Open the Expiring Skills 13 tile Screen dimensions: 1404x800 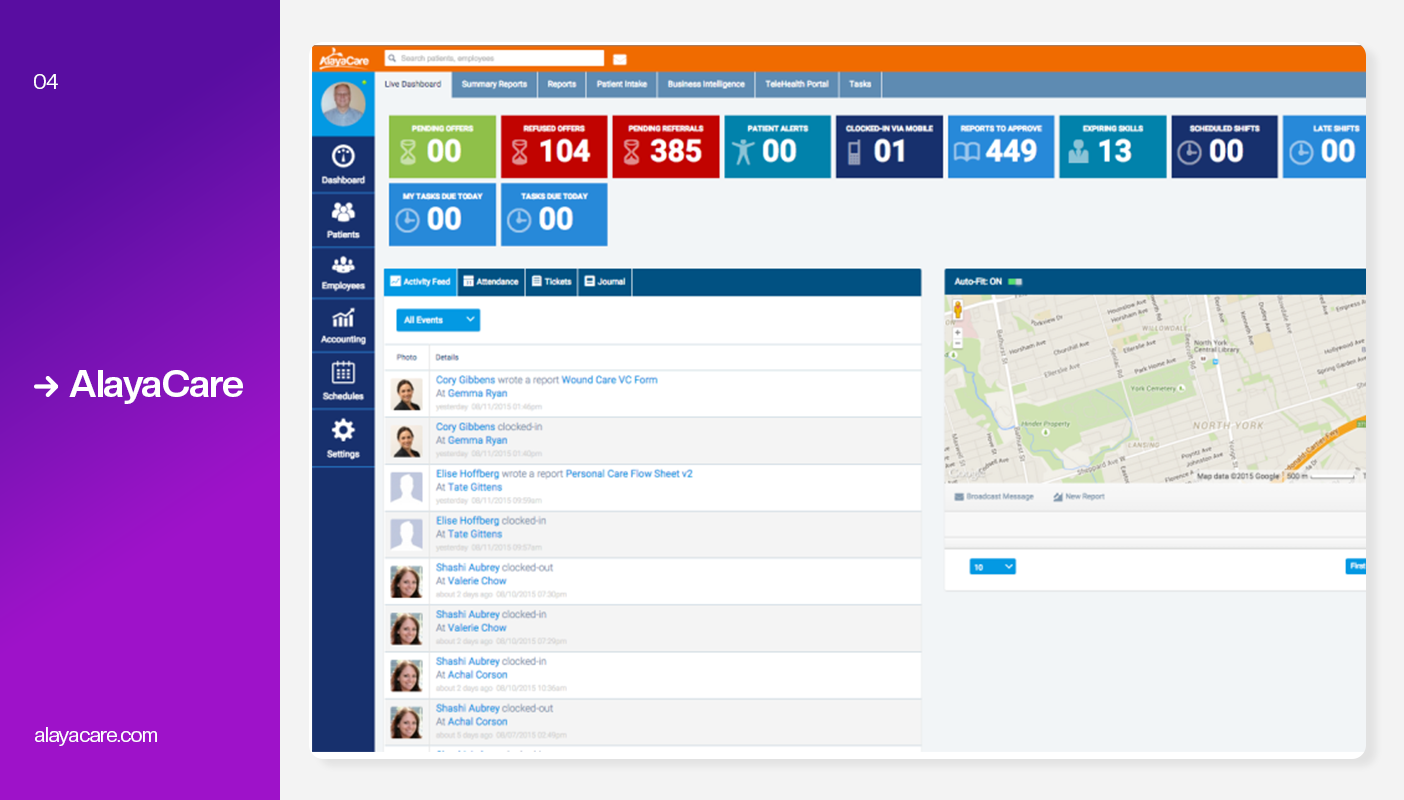1113,147
